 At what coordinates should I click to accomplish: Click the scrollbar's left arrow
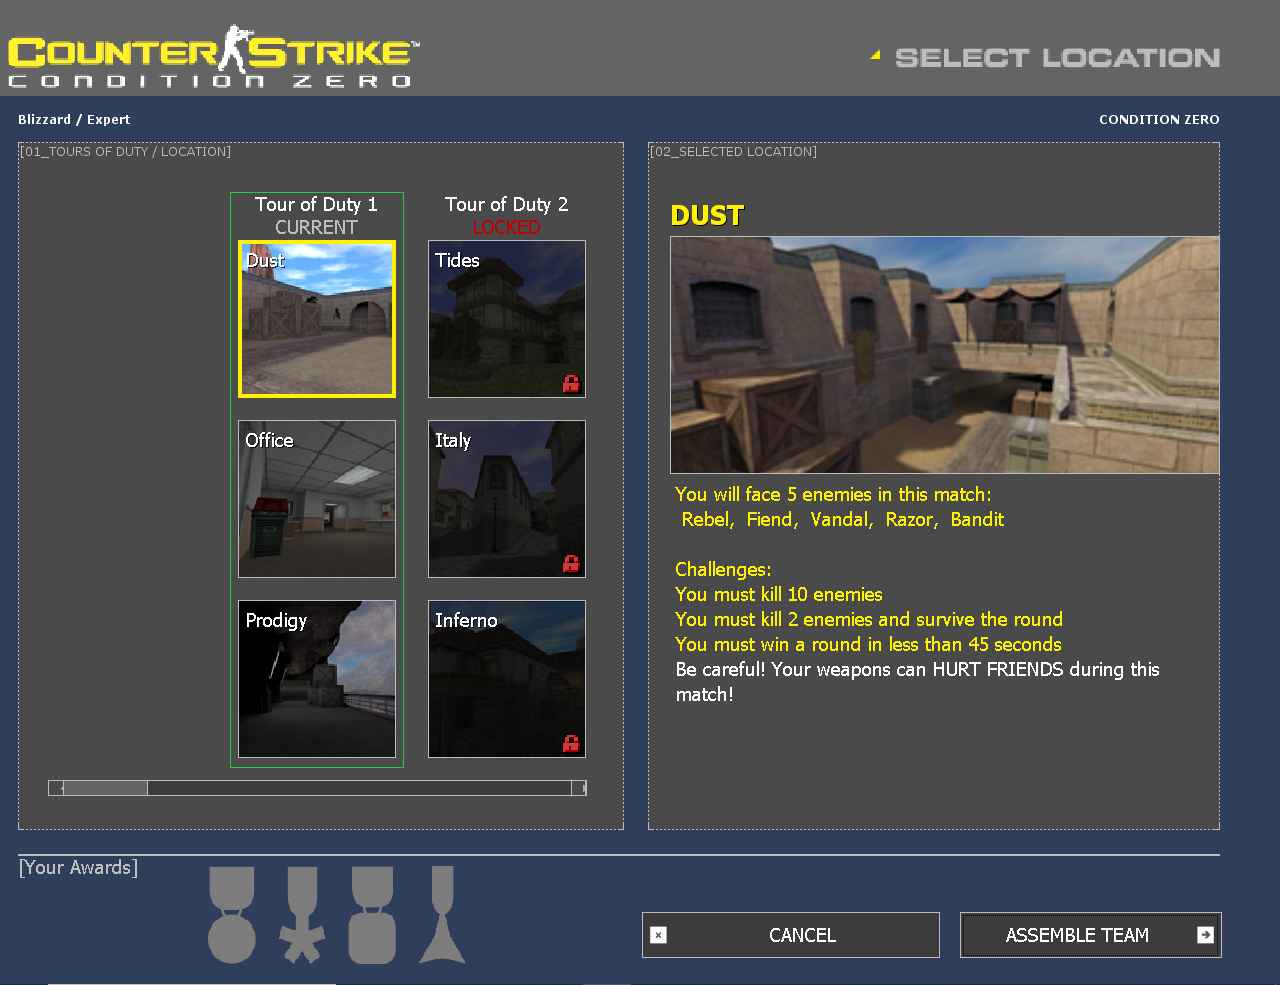click(56, 788)
